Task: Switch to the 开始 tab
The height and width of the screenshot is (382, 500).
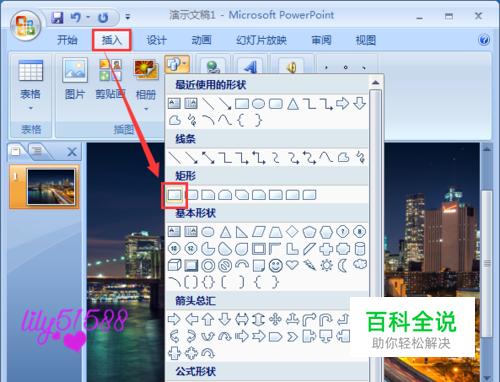Action: [x=67, y=40]
